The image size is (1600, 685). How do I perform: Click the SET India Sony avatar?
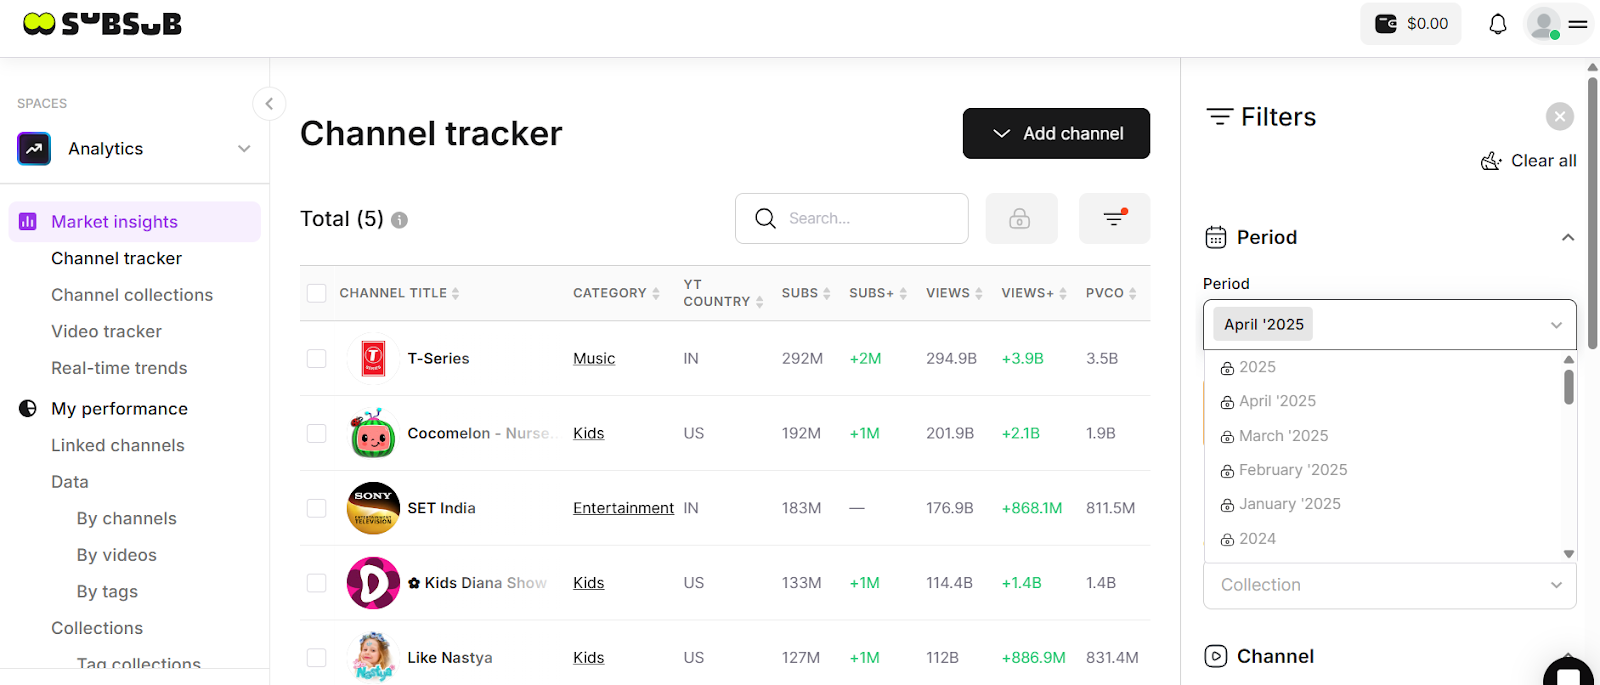pos(373,508)
